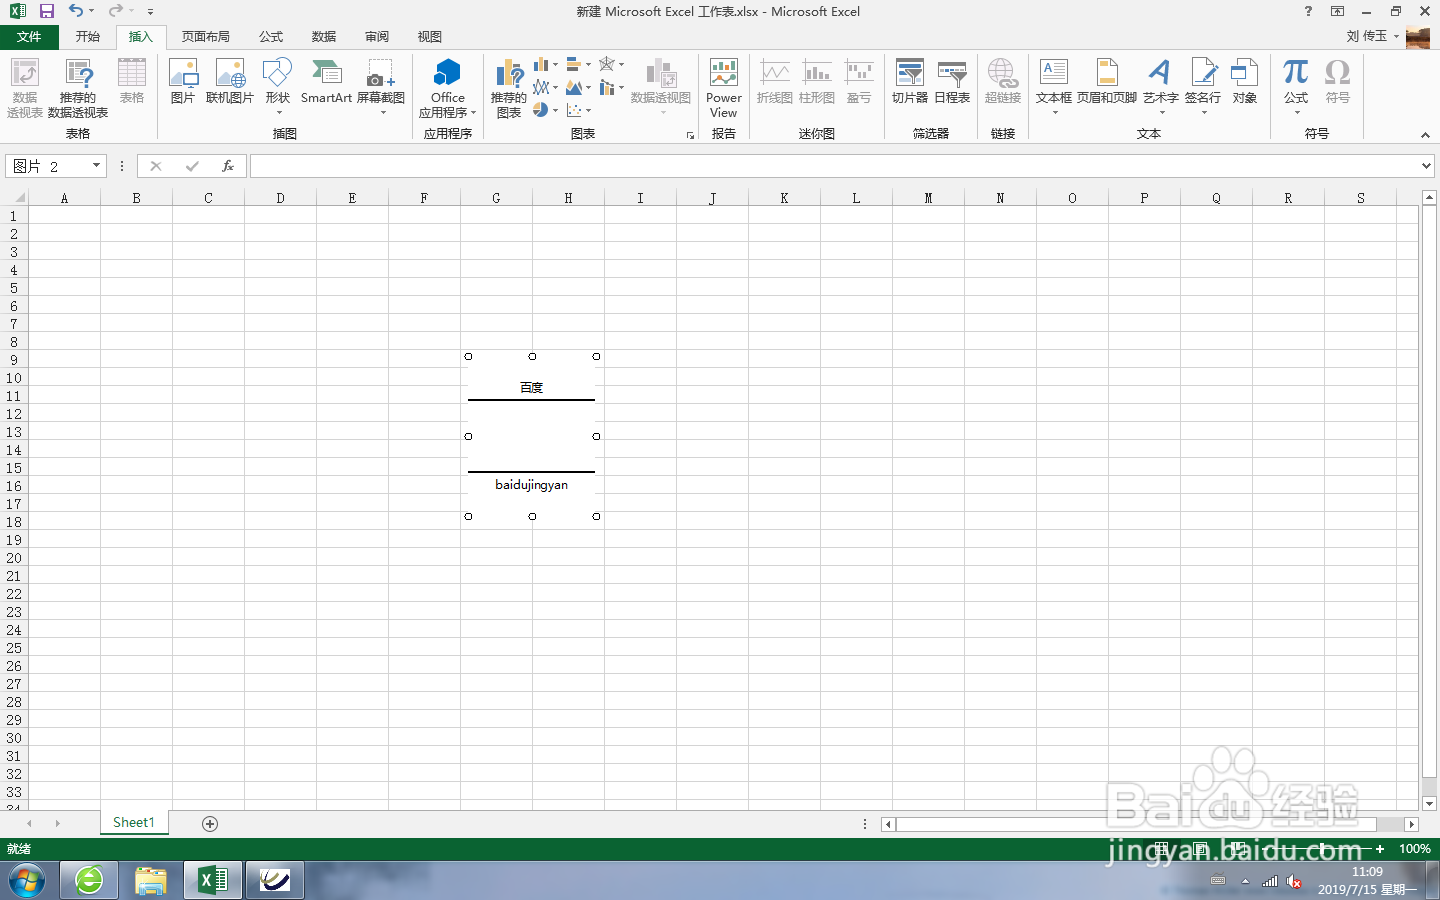Undo the last action
1440x900 pixels.
[x=76, y=11]
